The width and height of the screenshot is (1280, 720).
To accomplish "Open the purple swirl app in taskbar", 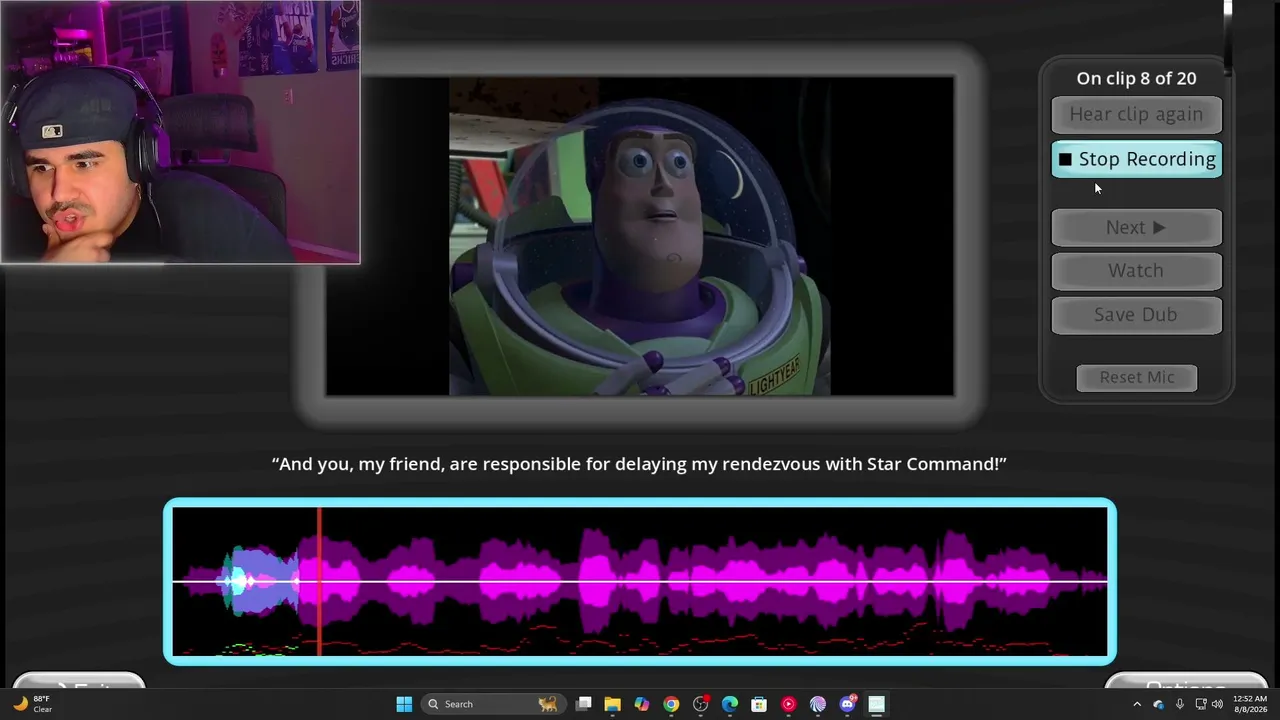I will point(818,704).
